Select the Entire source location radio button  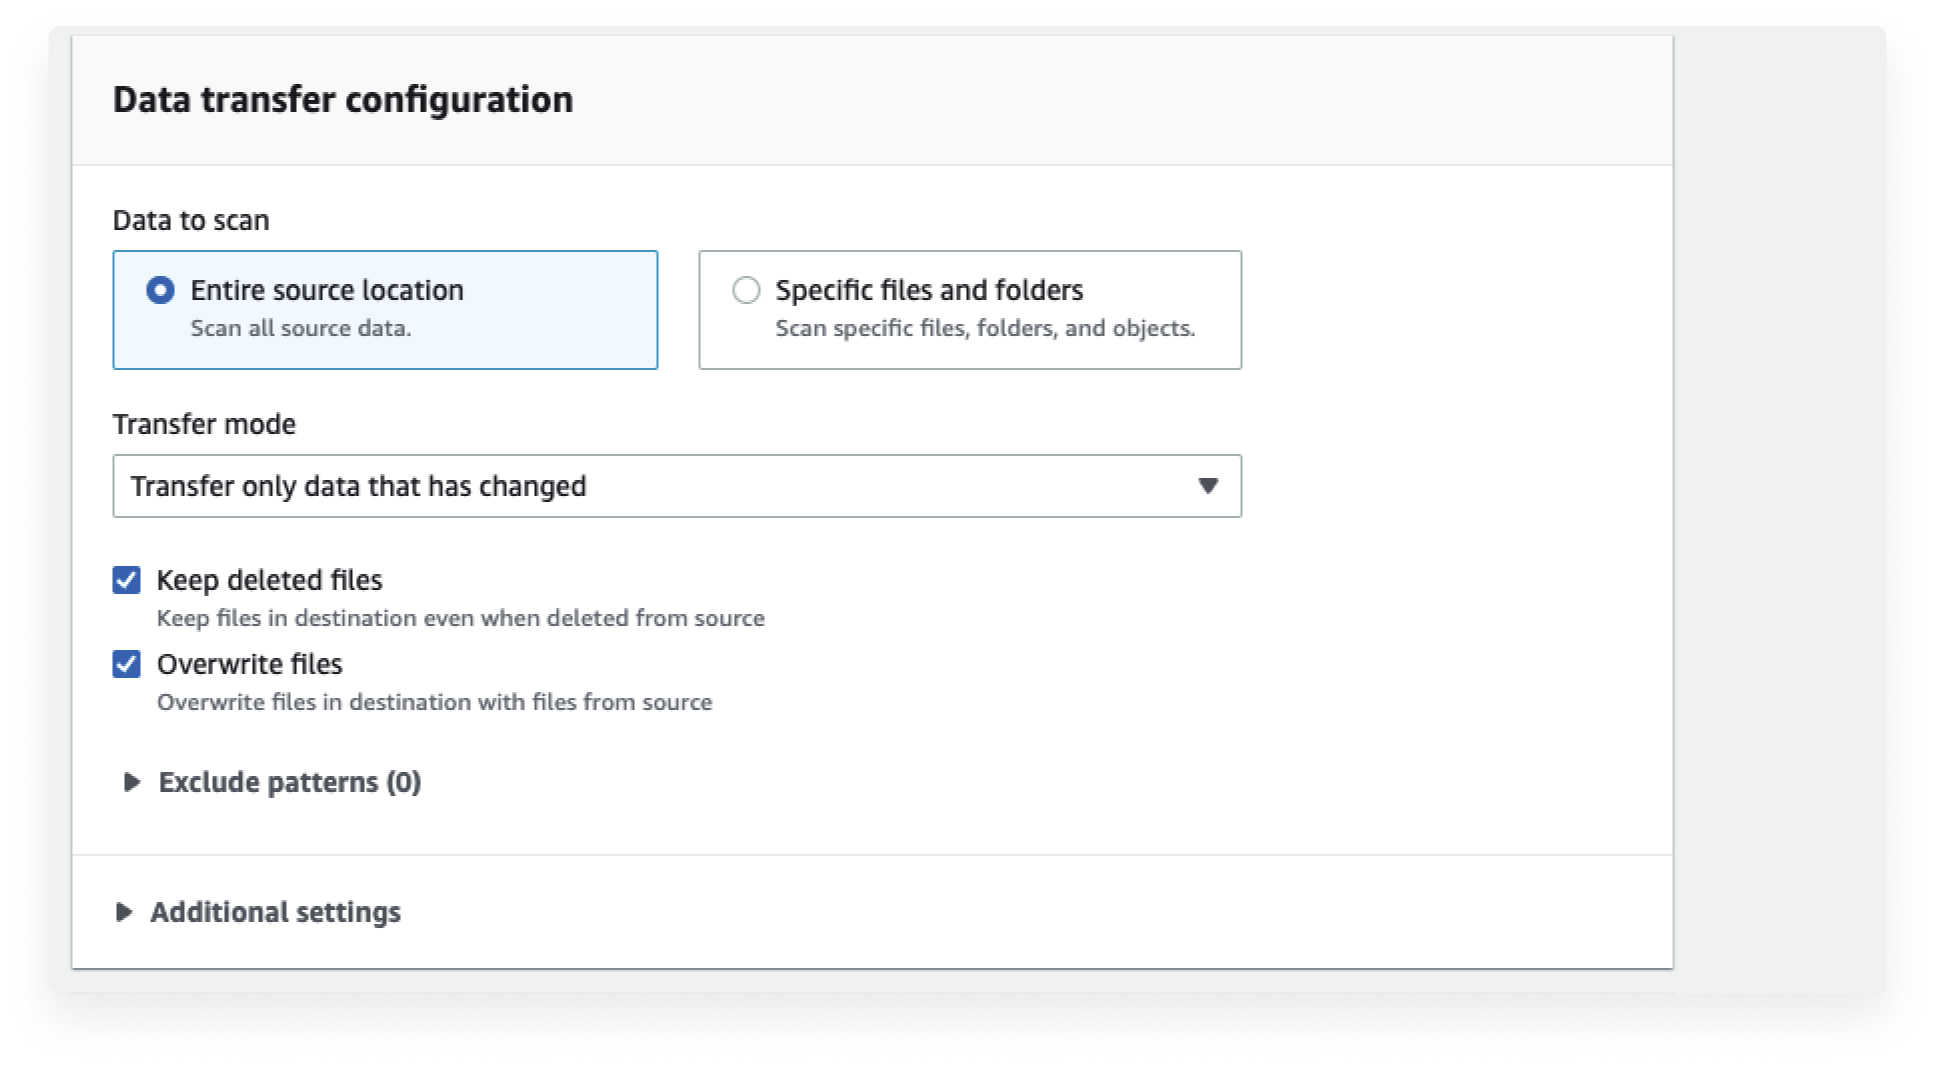click(x=160, y=290)
